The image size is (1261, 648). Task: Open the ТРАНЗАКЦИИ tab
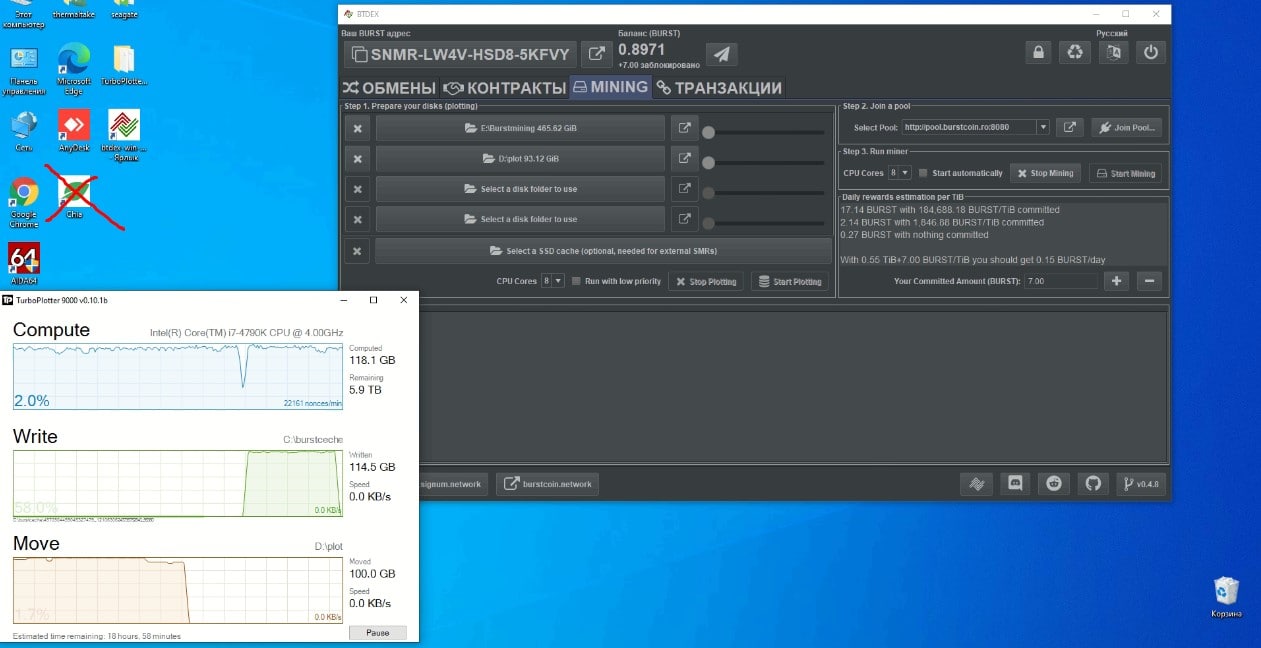point(719,88)
